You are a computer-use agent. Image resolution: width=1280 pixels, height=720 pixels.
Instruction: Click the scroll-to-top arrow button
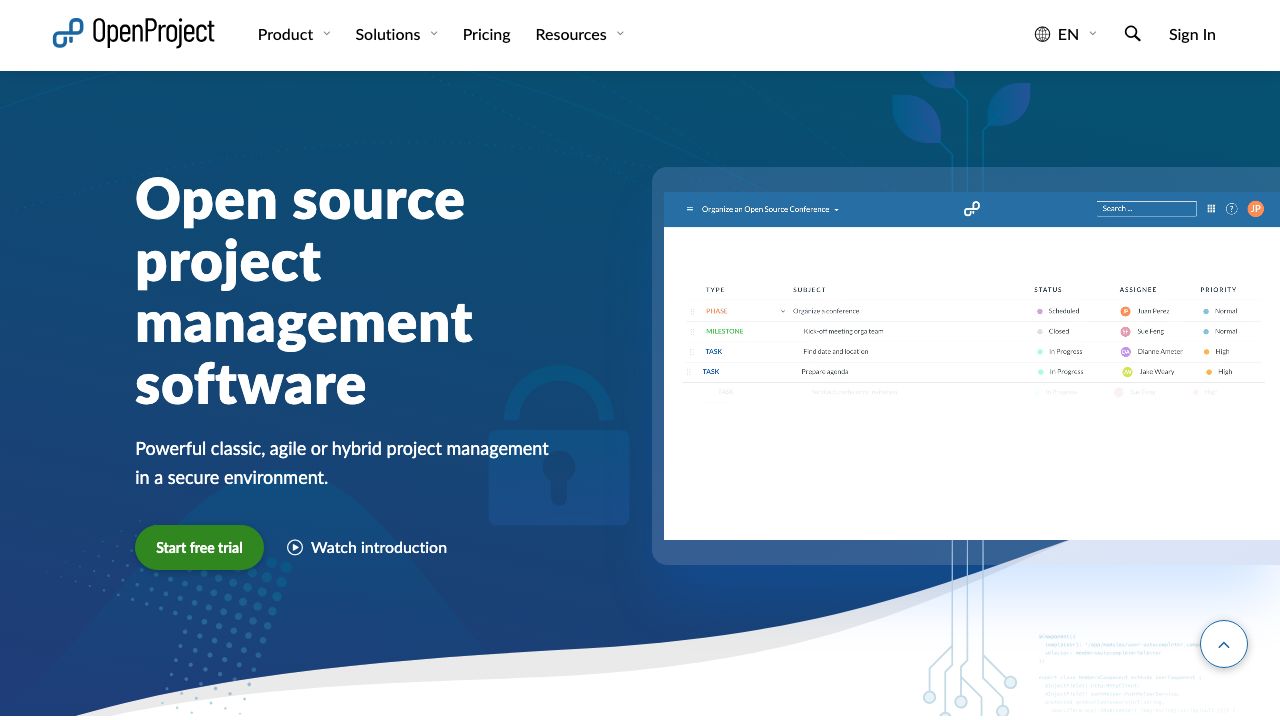coord(1223,644)
